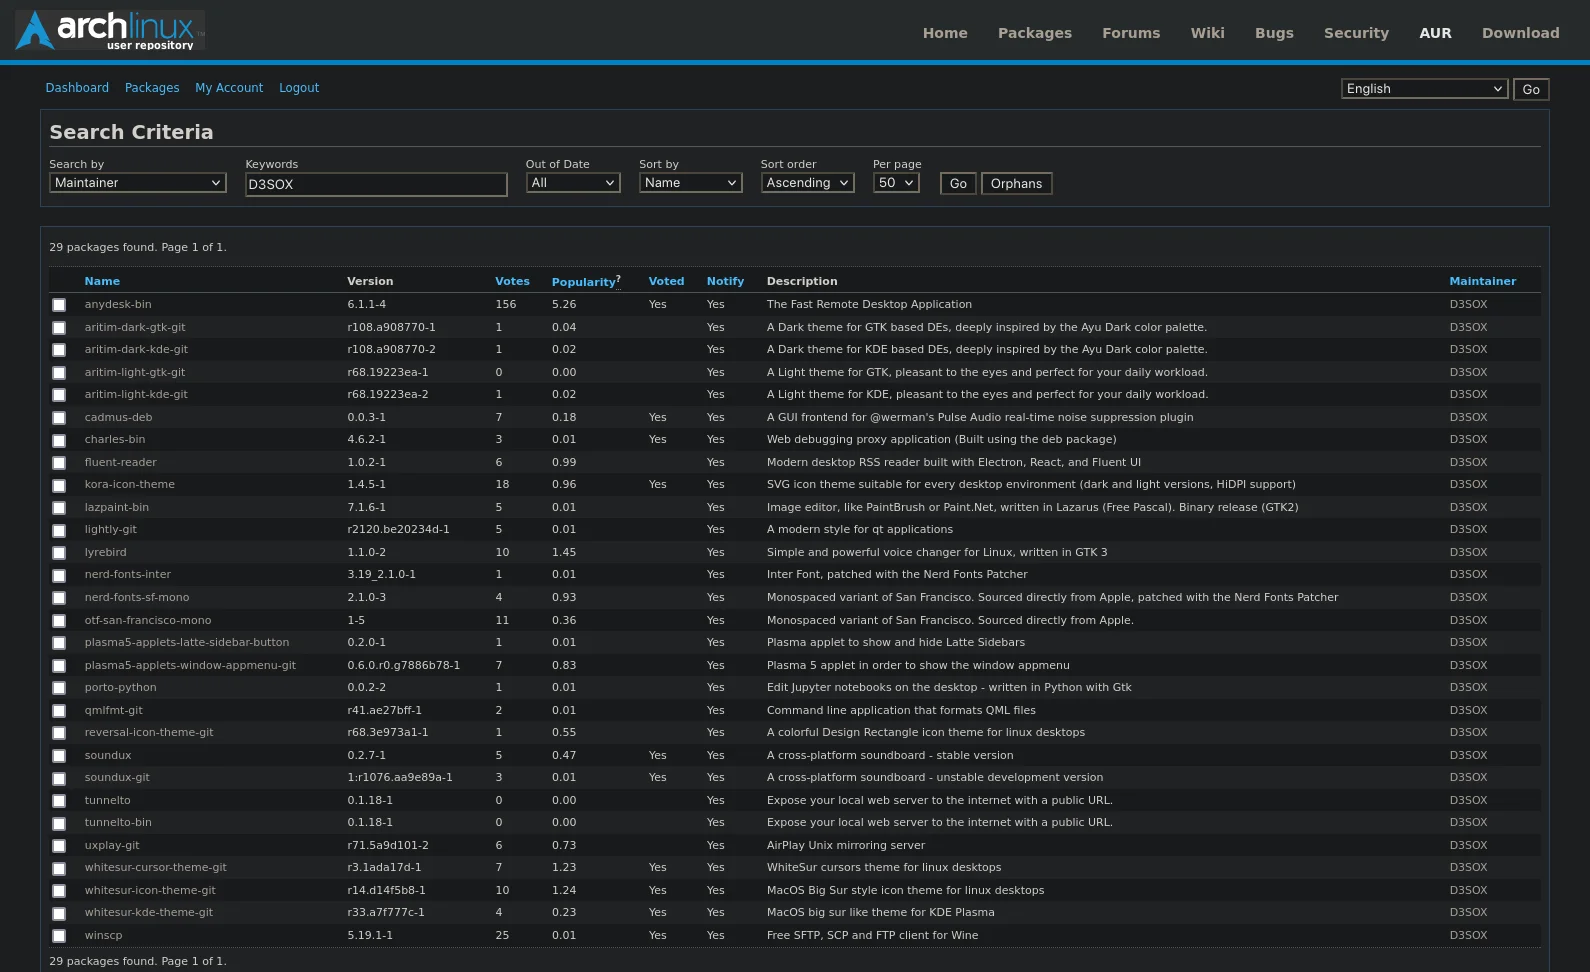
Task: Expand the Out of Date dropdown
Action: point(573,183)
